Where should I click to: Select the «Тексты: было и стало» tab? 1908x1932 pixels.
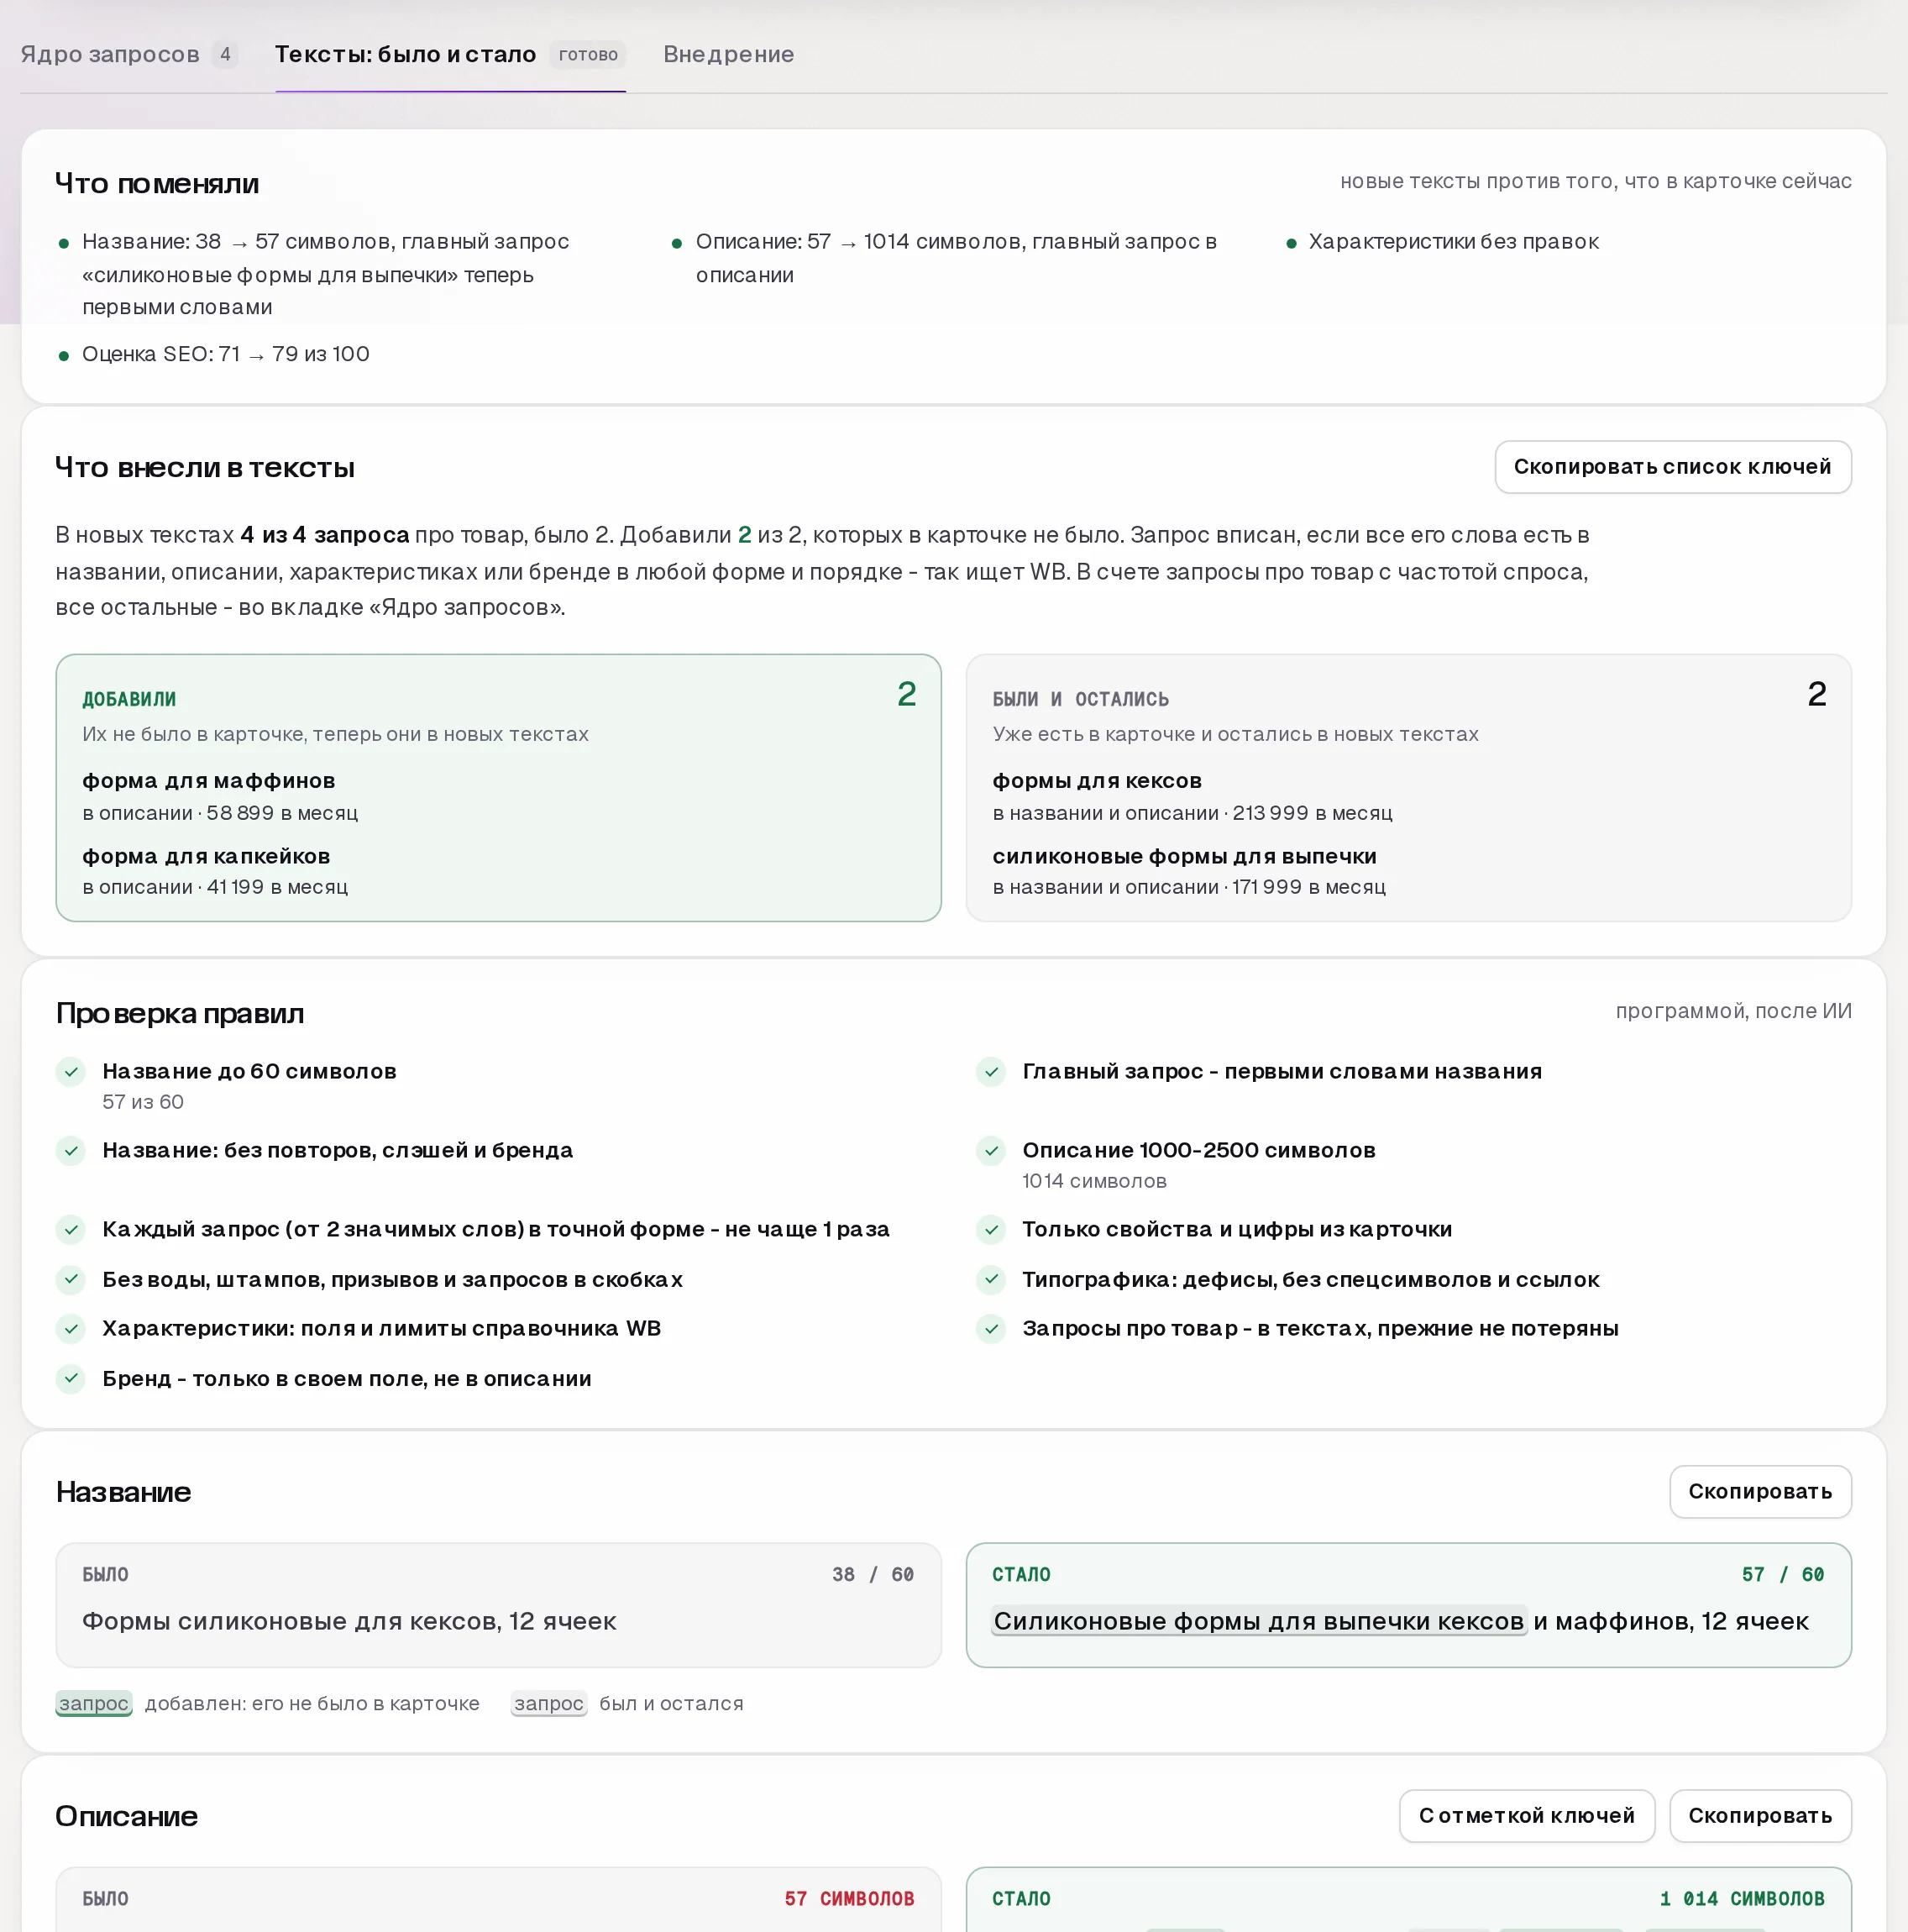(450, 54)
